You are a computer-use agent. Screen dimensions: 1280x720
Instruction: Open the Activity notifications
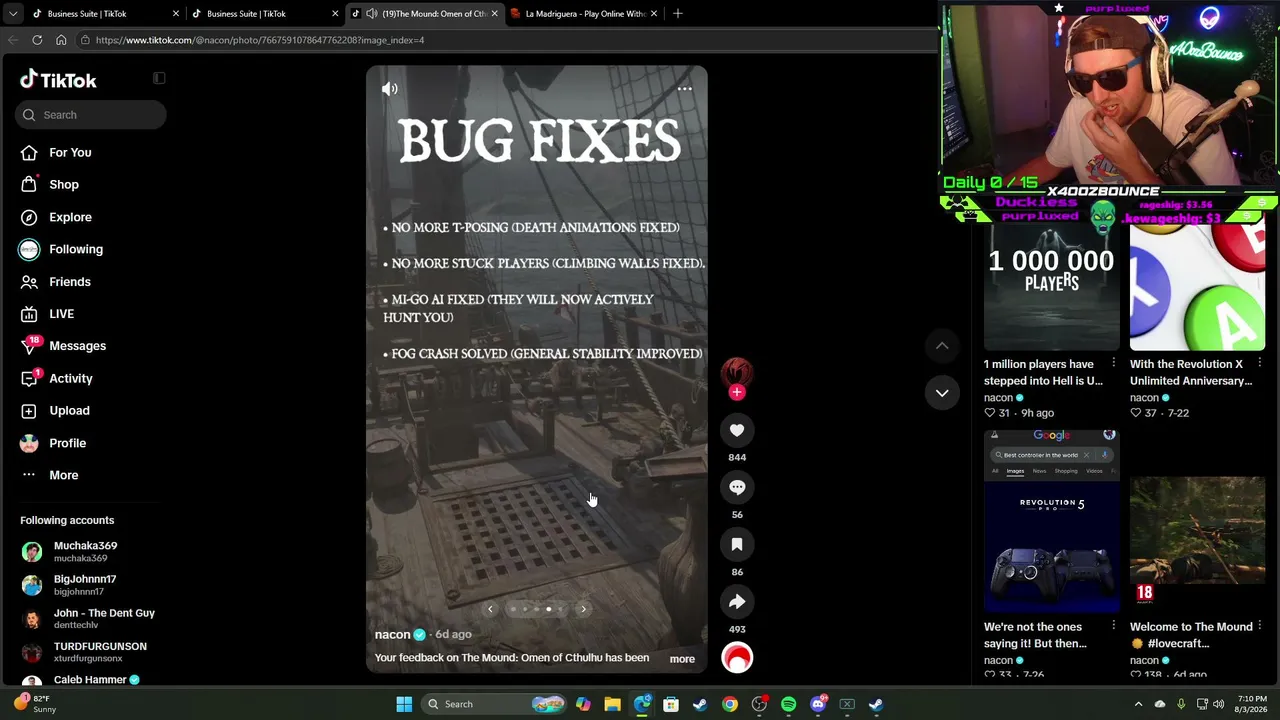coord(71,379)
